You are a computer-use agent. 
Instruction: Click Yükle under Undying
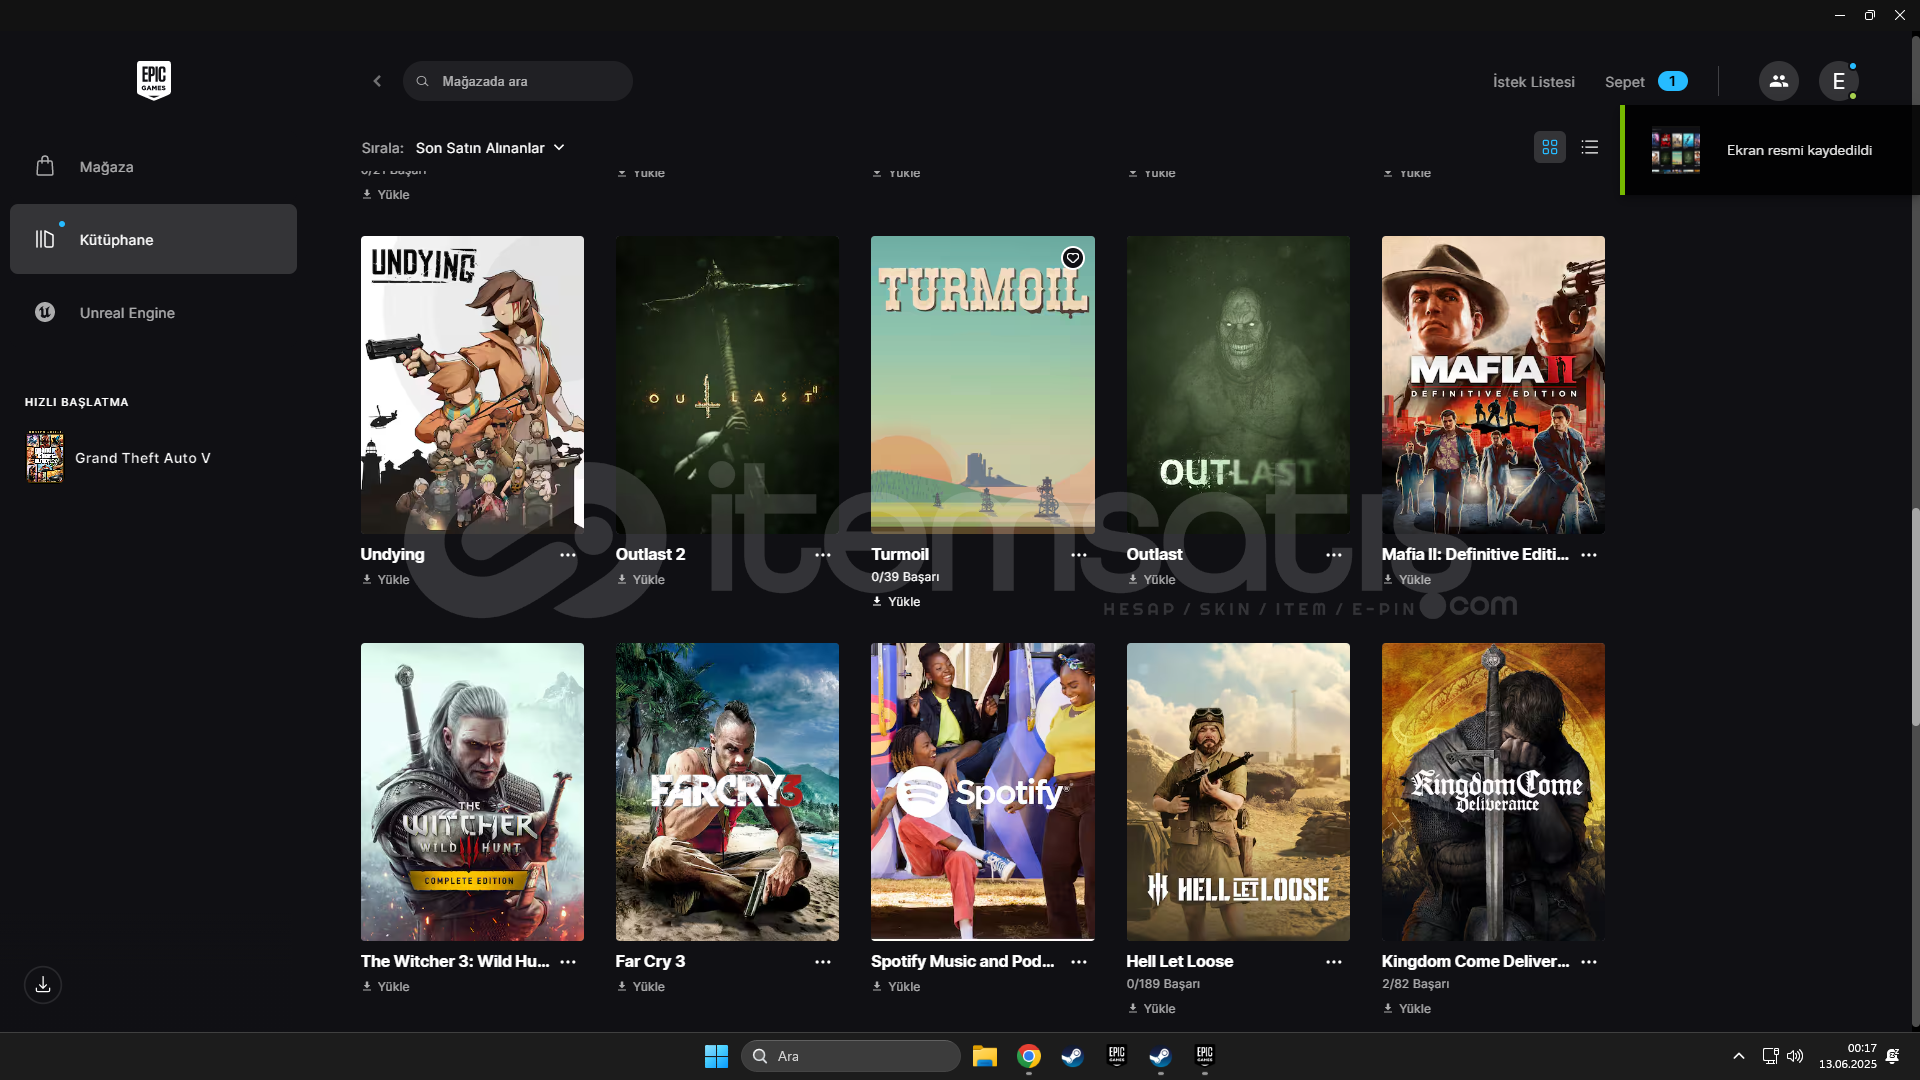click(x=386, y=580)
